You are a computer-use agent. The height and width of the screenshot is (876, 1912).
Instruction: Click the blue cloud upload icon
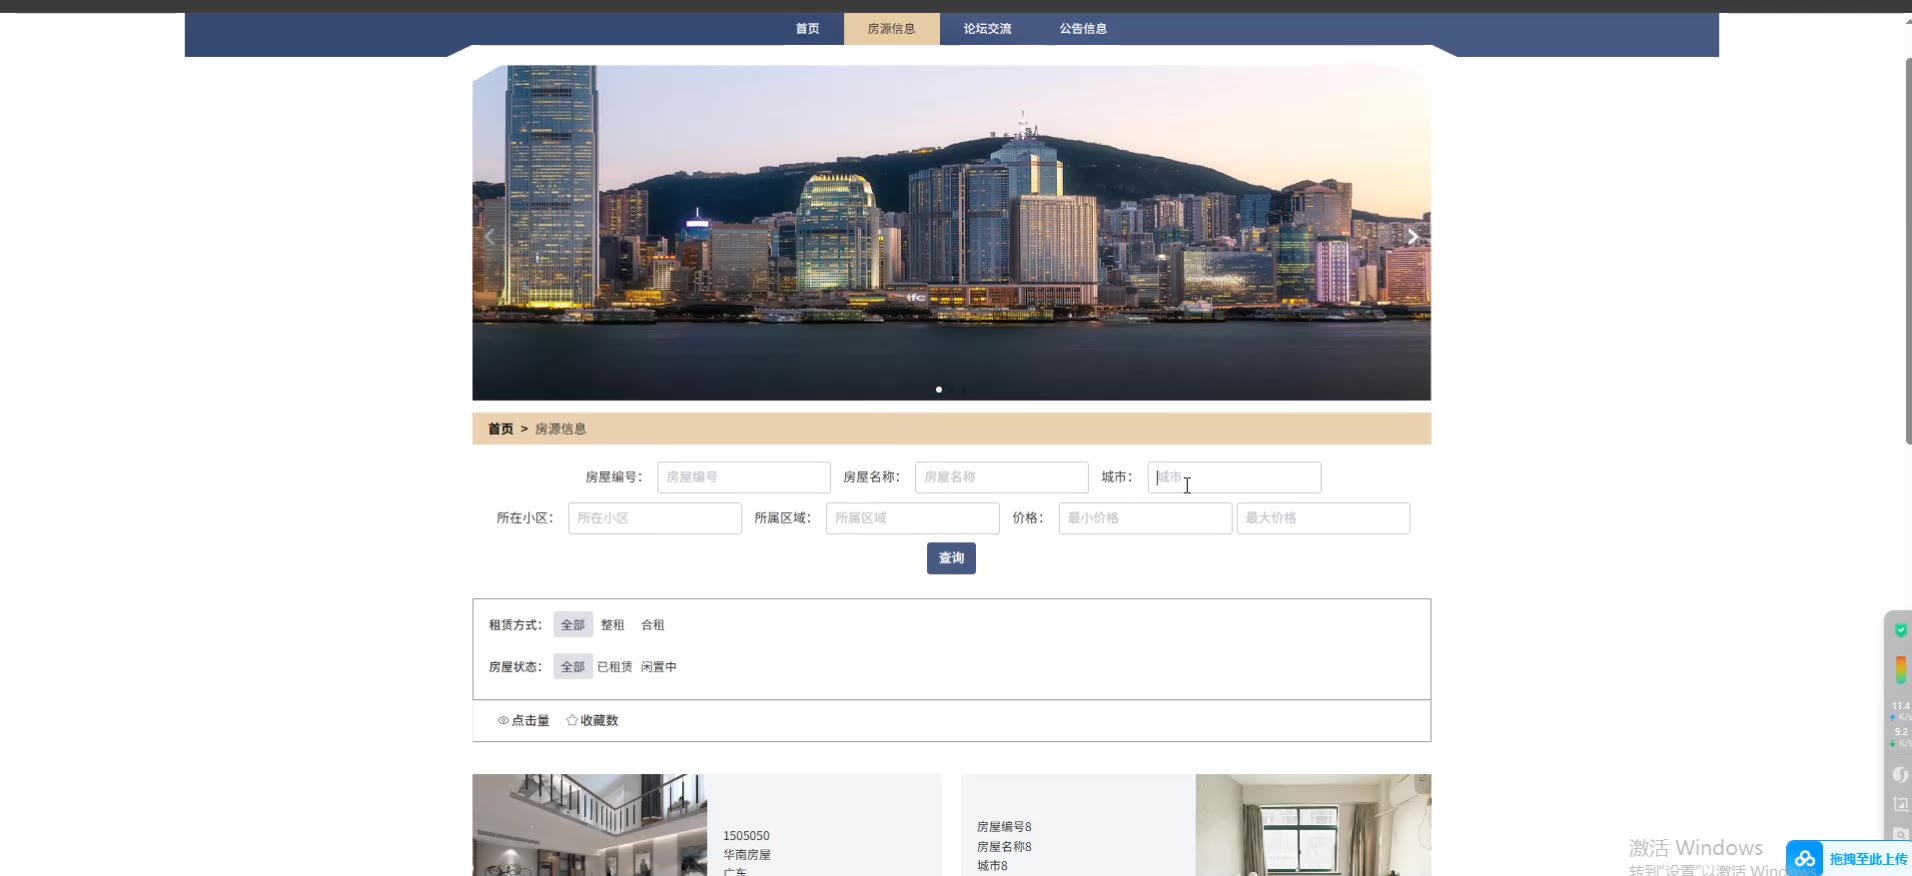point(1805,859)
